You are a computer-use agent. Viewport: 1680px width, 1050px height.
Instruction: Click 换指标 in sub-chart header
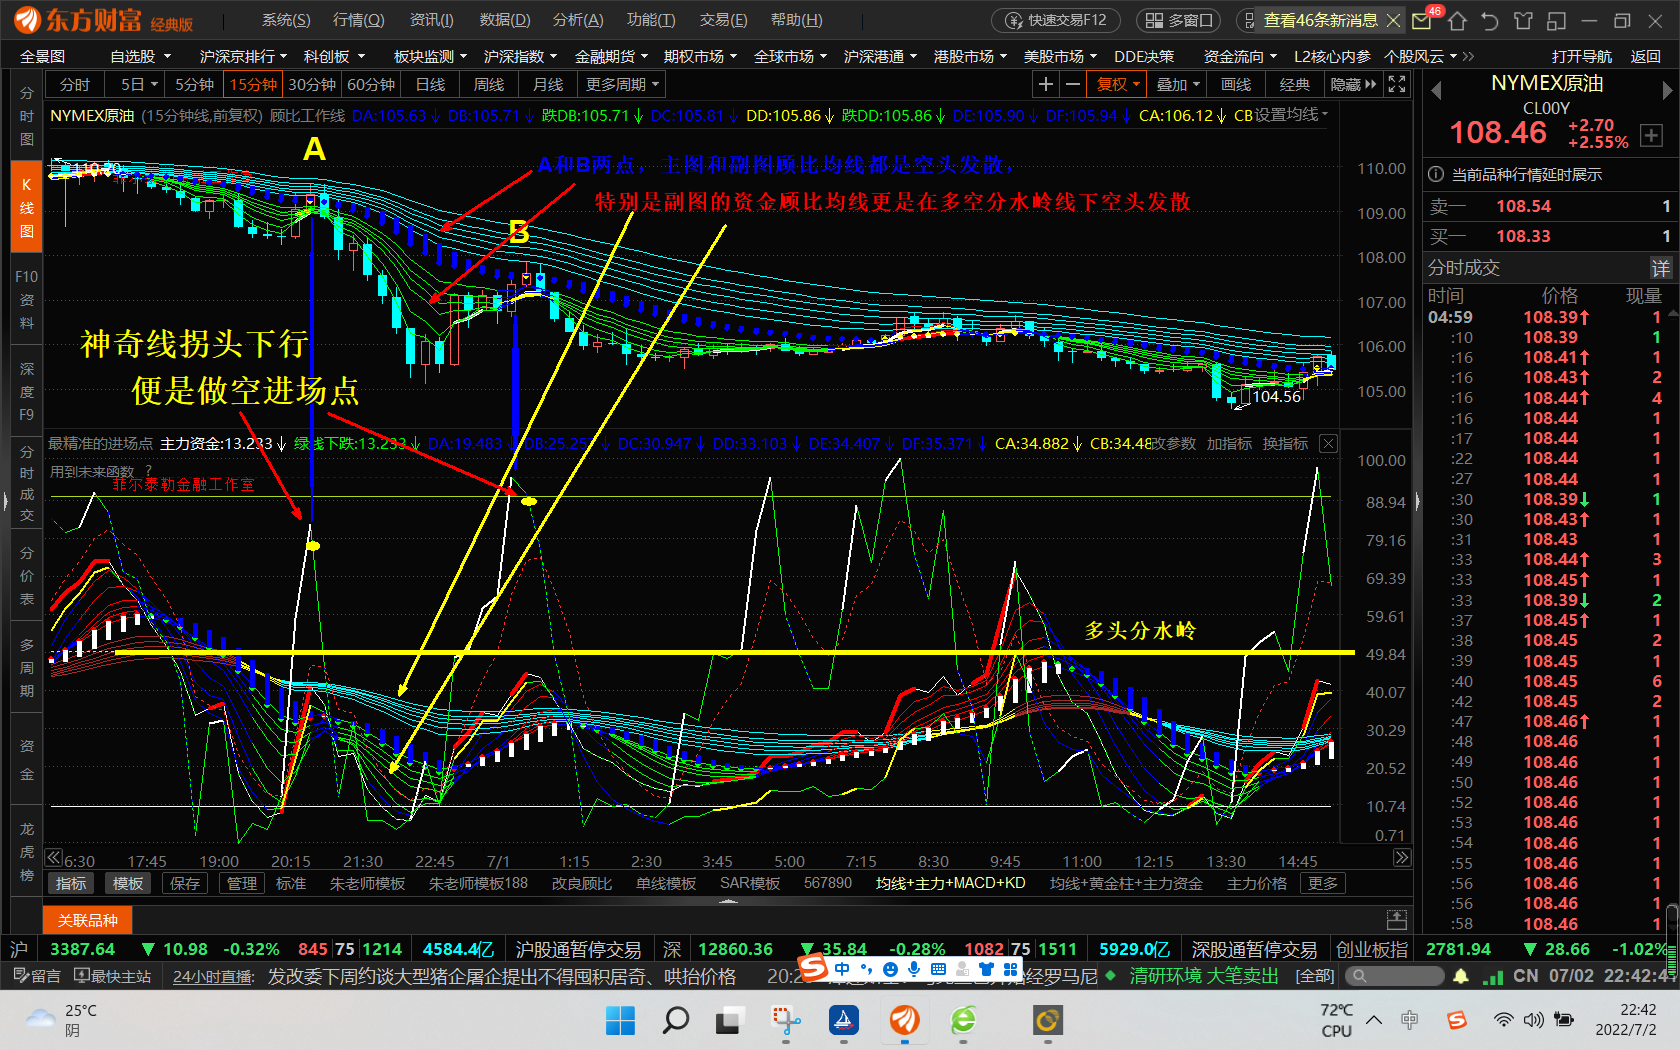click(1285, 443)
